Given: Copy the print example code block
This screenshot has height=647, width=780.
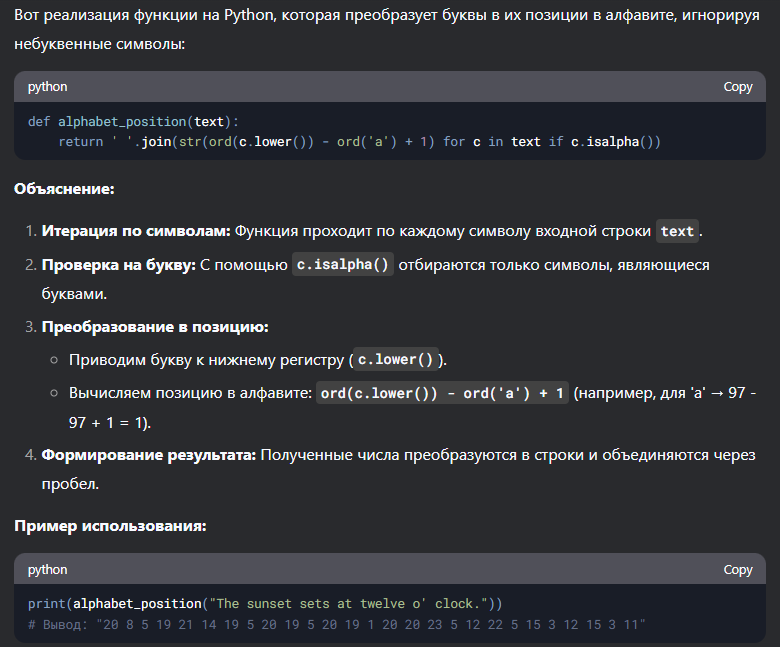Looking at the screenshot, I should coord(737,569).
